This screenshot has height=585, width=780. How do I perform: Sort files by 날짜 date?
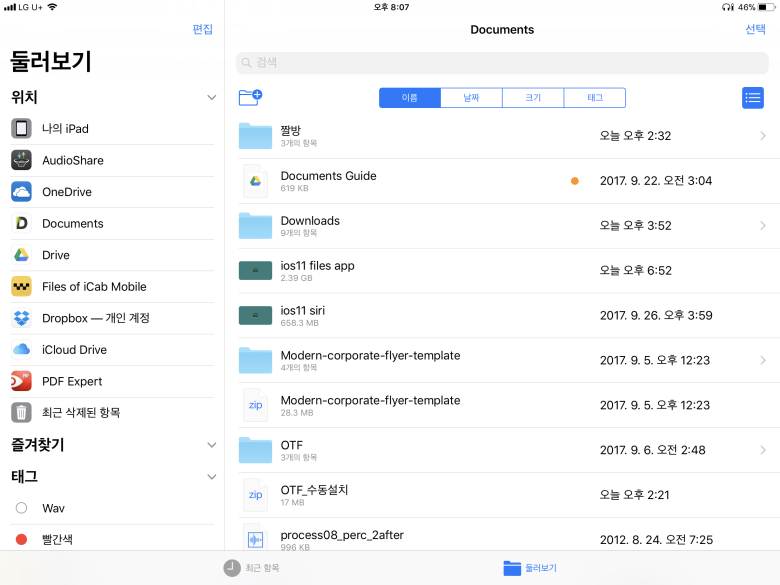(x=471, y=98)
